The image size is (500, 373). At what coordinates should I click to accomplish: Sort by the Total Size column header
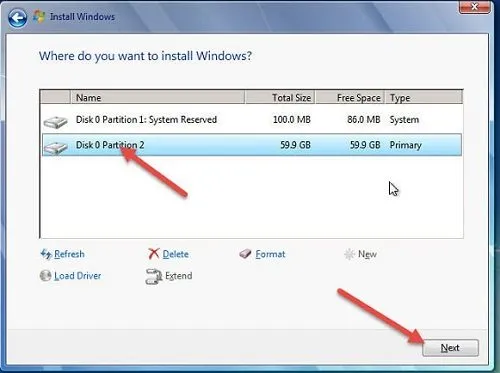click(x=280, y=98)
